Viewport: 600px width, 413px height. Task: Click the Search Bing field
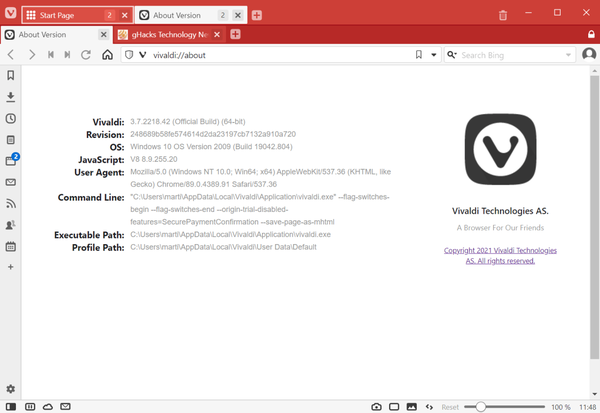[x=512, y=55]
